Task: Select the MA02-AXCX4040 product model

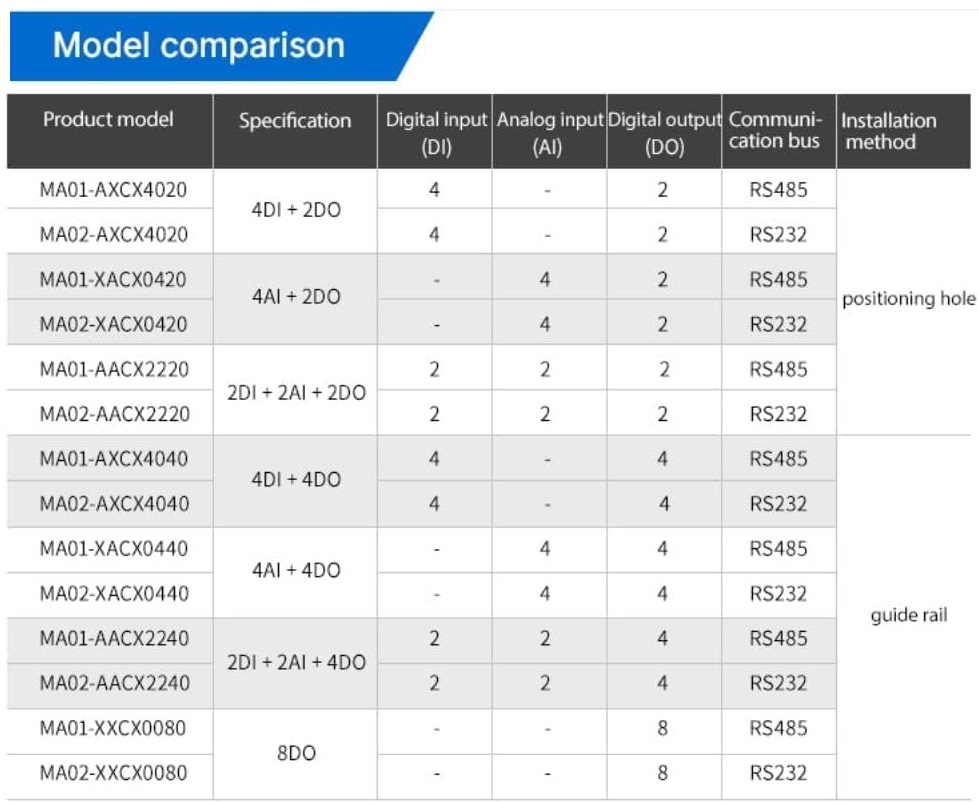Action: 114,504
